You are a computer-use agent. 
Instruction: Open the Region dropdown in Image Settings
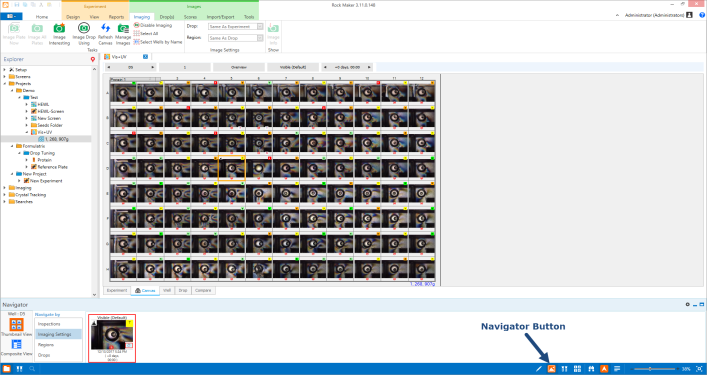point(235,38)
